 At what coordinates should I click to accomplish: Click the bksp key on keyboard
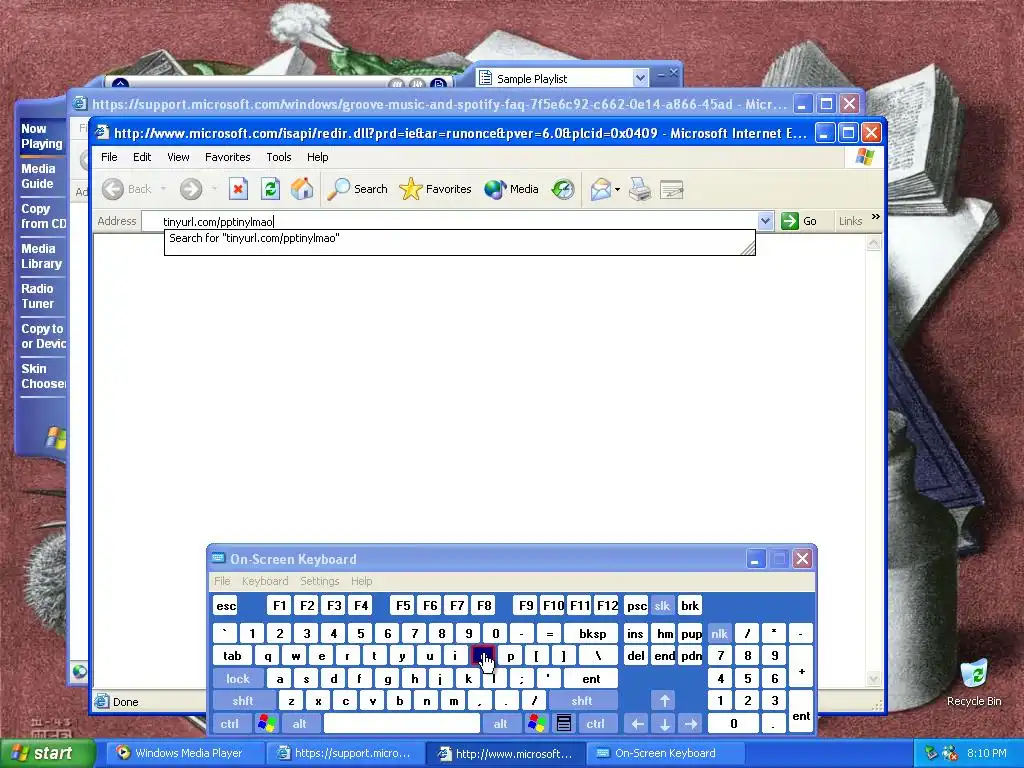point(592,633)
